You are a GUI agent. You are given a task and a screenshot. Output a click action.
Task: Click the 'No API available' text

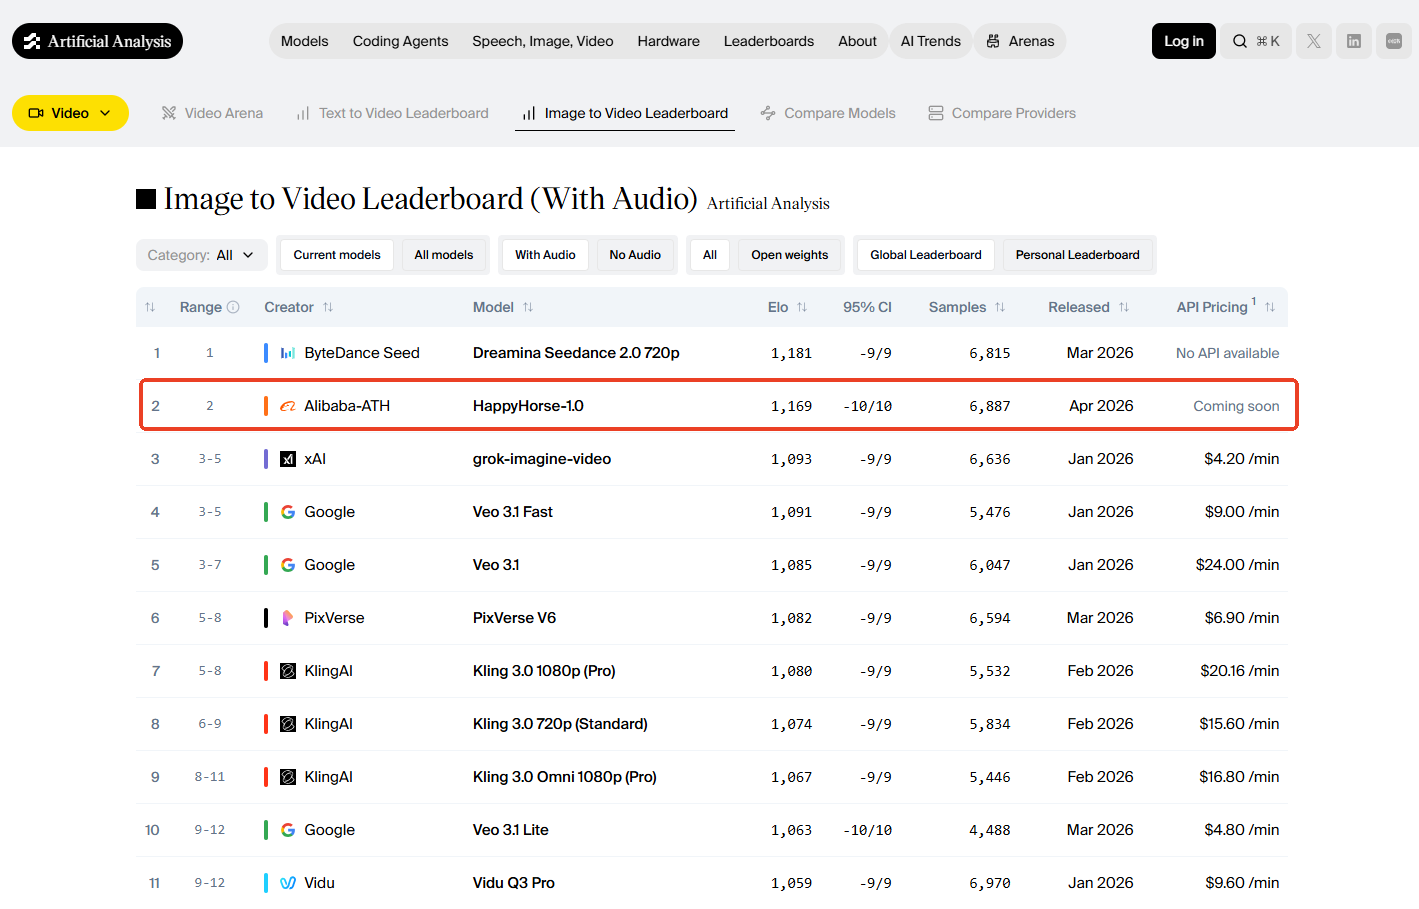[1228, 353]
